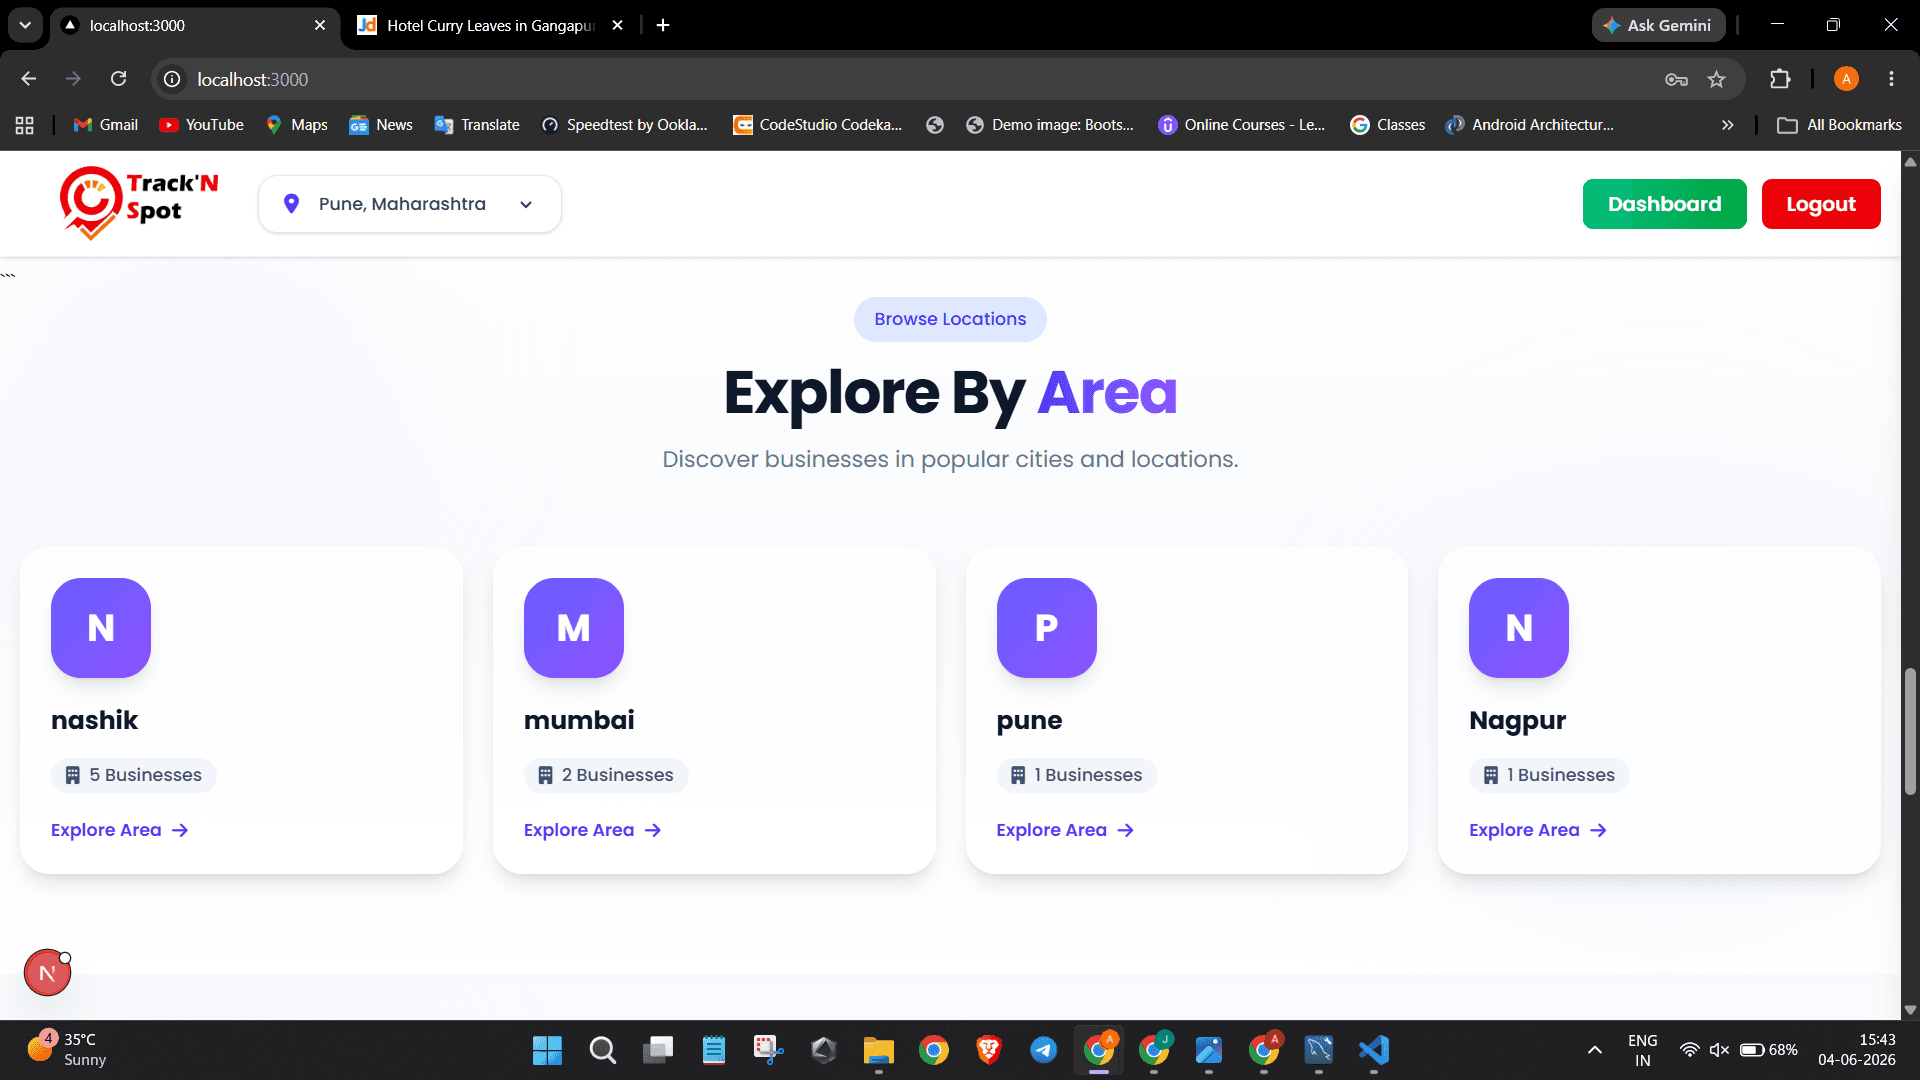Open the Gmail bookmark

(x=106, y=125)
